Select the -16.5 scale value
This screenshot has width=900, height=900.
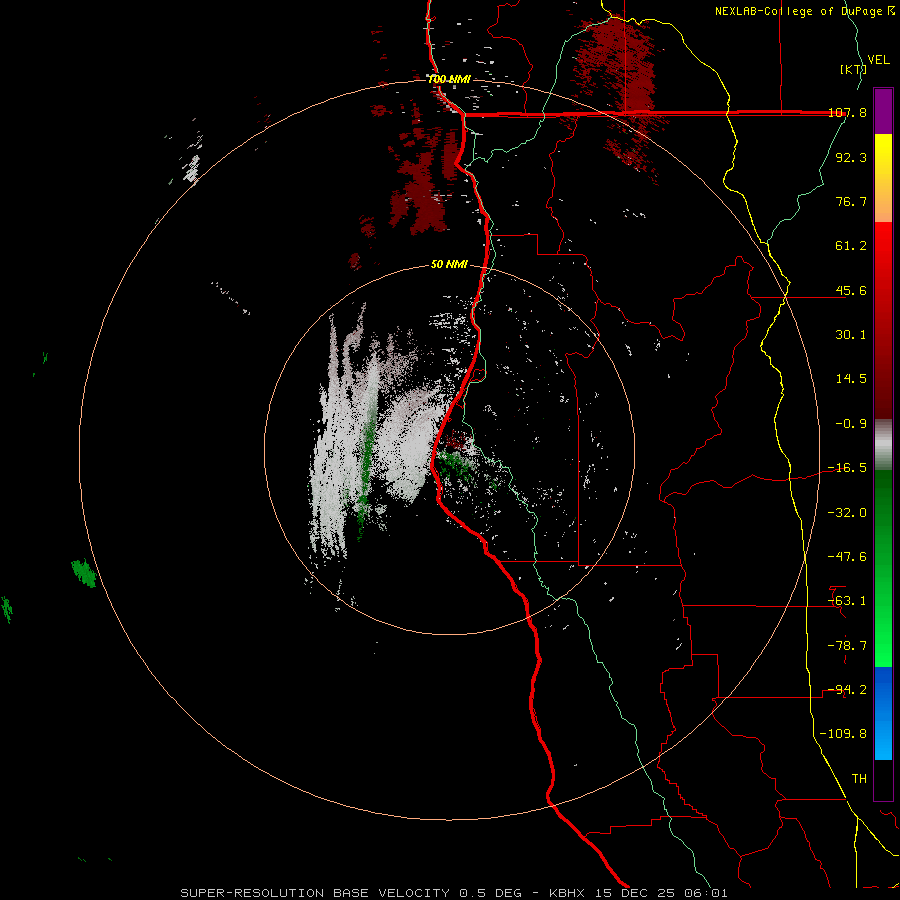847,468
